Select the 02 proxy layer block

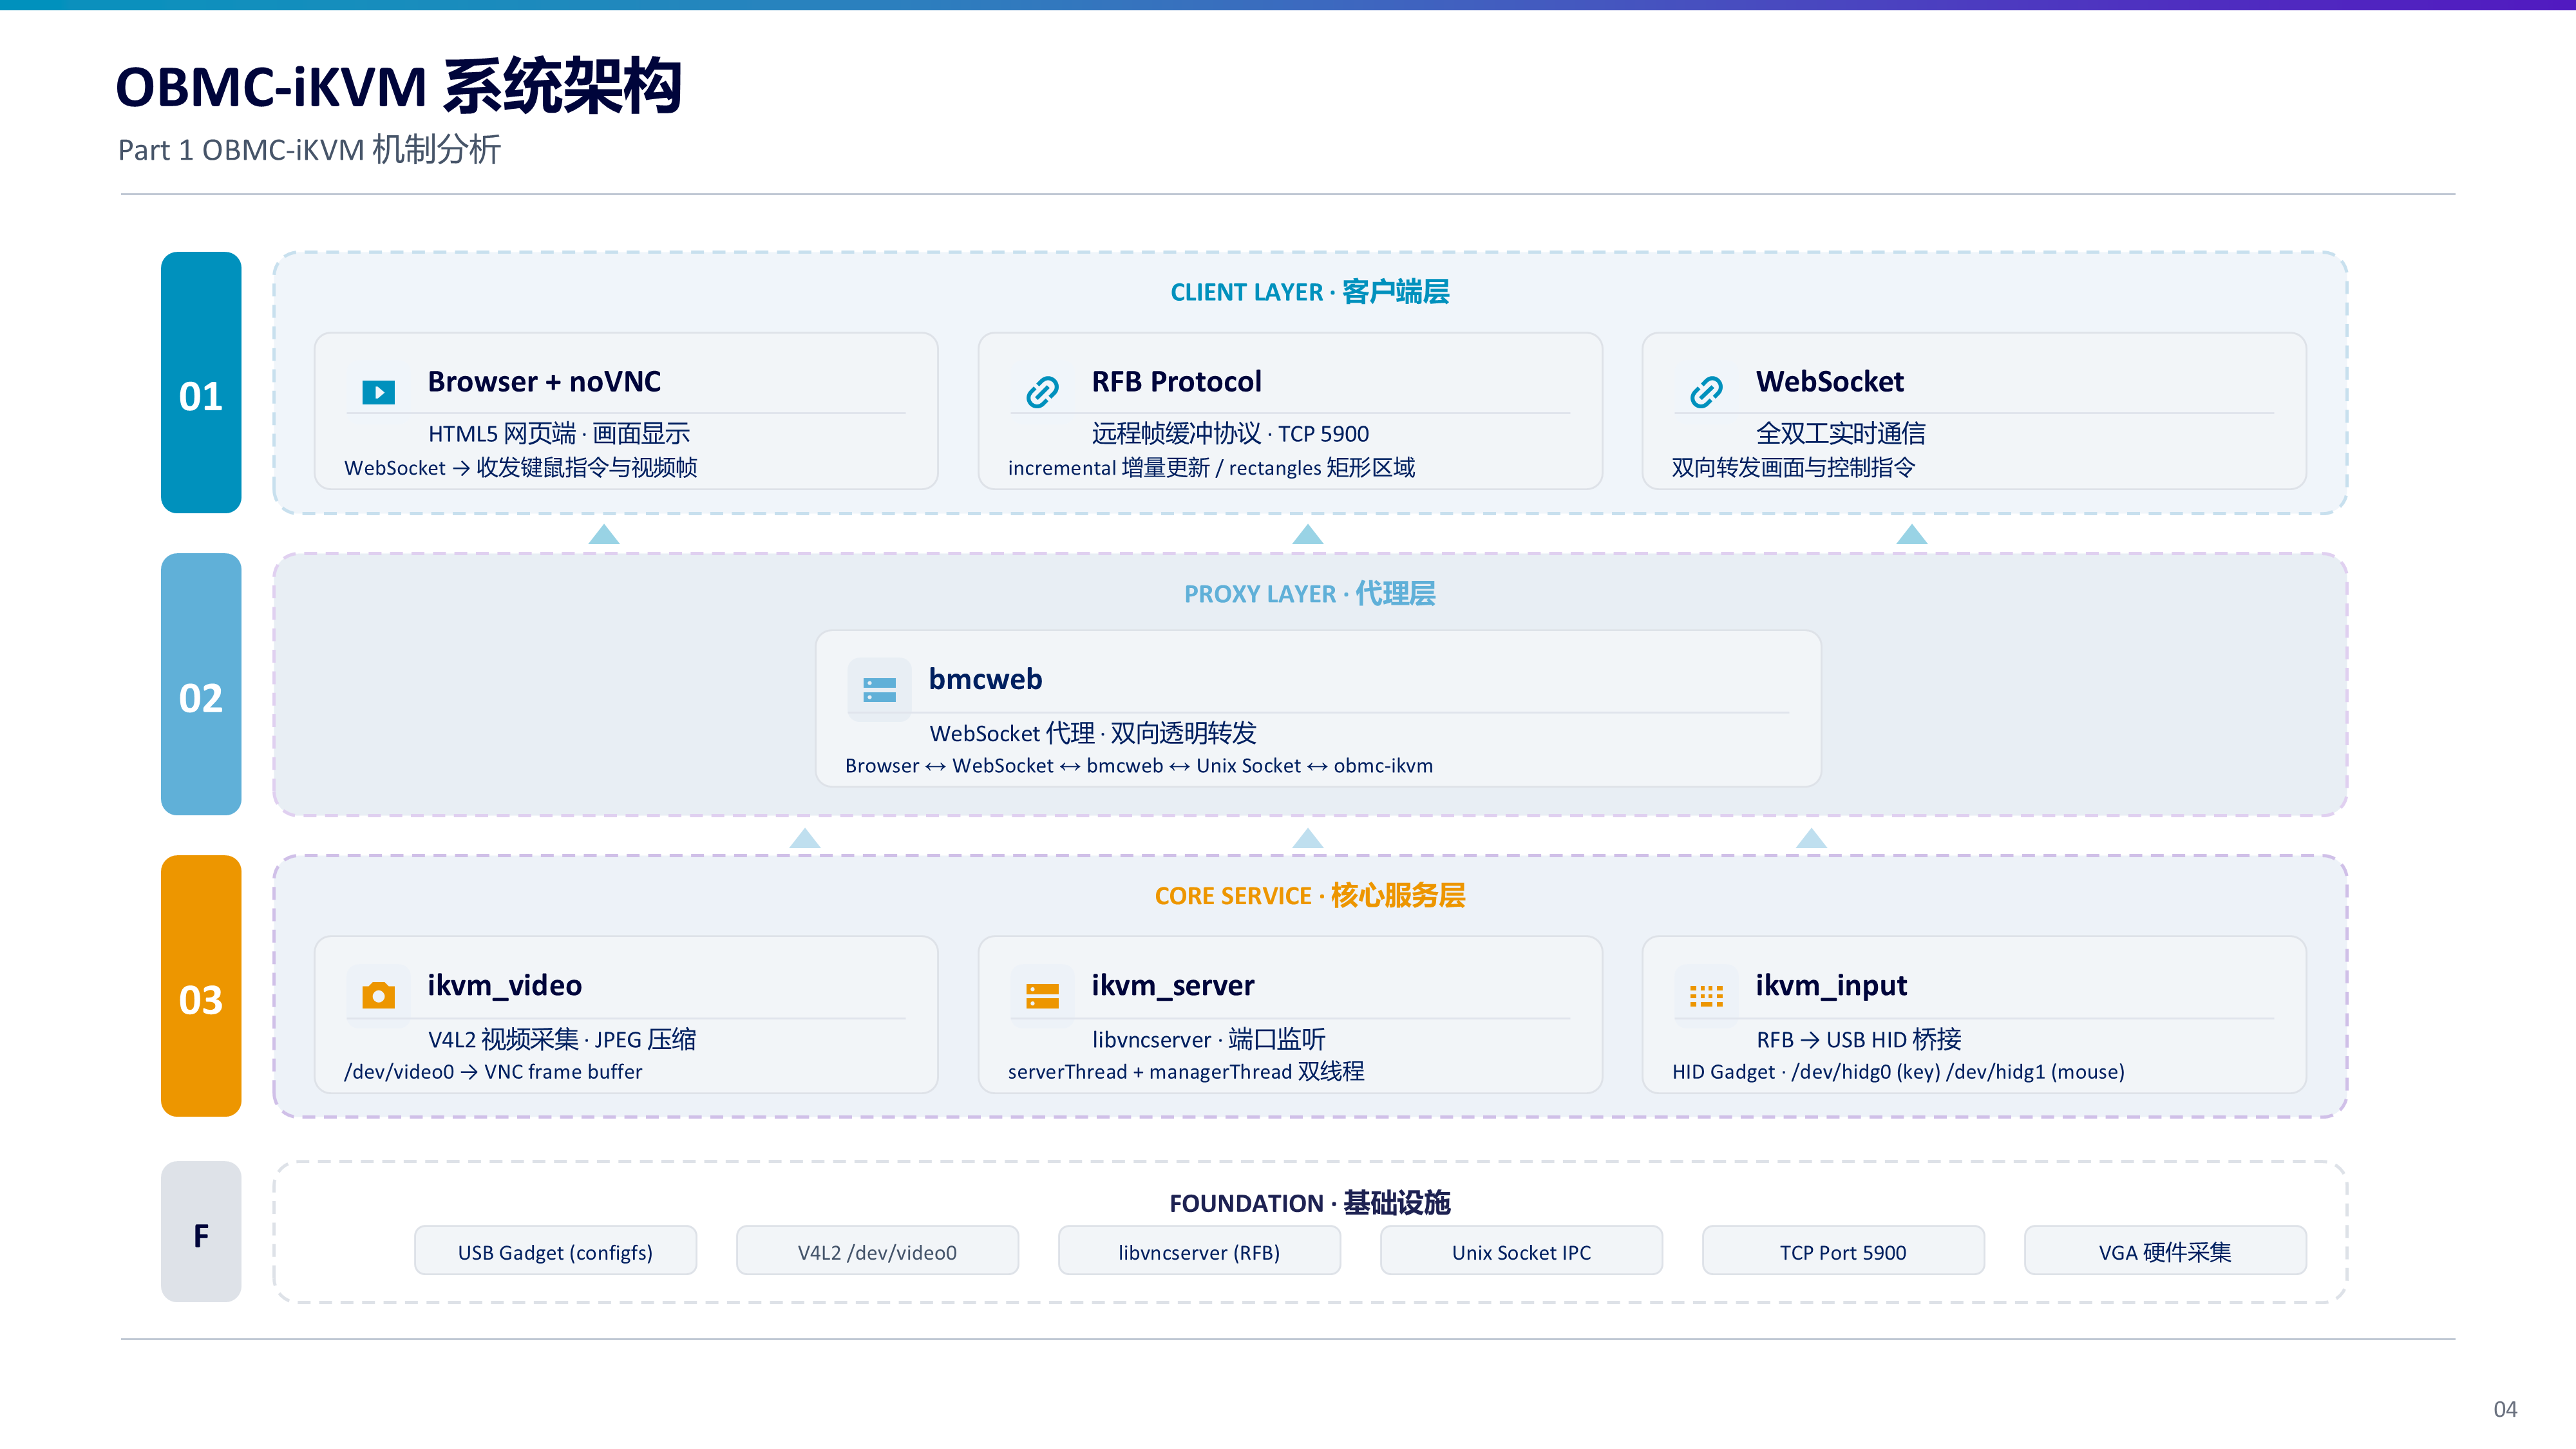[x=201, y=684]
